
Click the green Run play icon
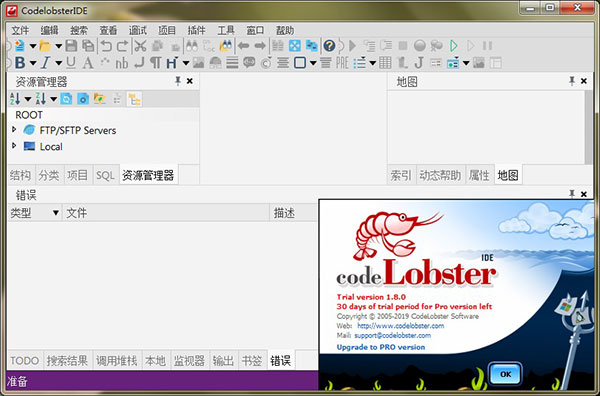454,46
